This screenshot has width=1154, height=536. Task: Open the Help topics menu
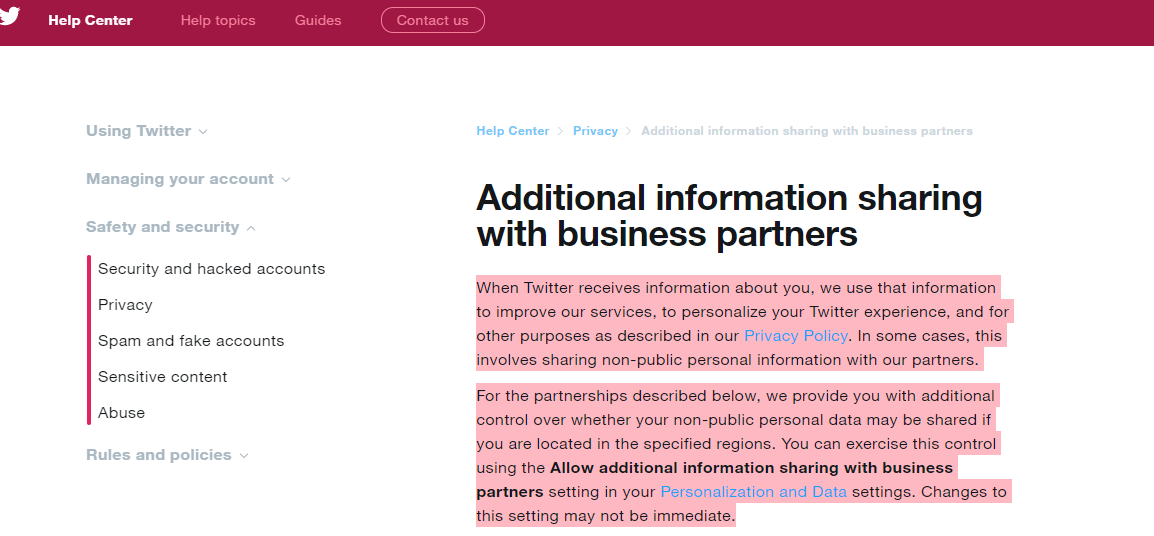218,21
